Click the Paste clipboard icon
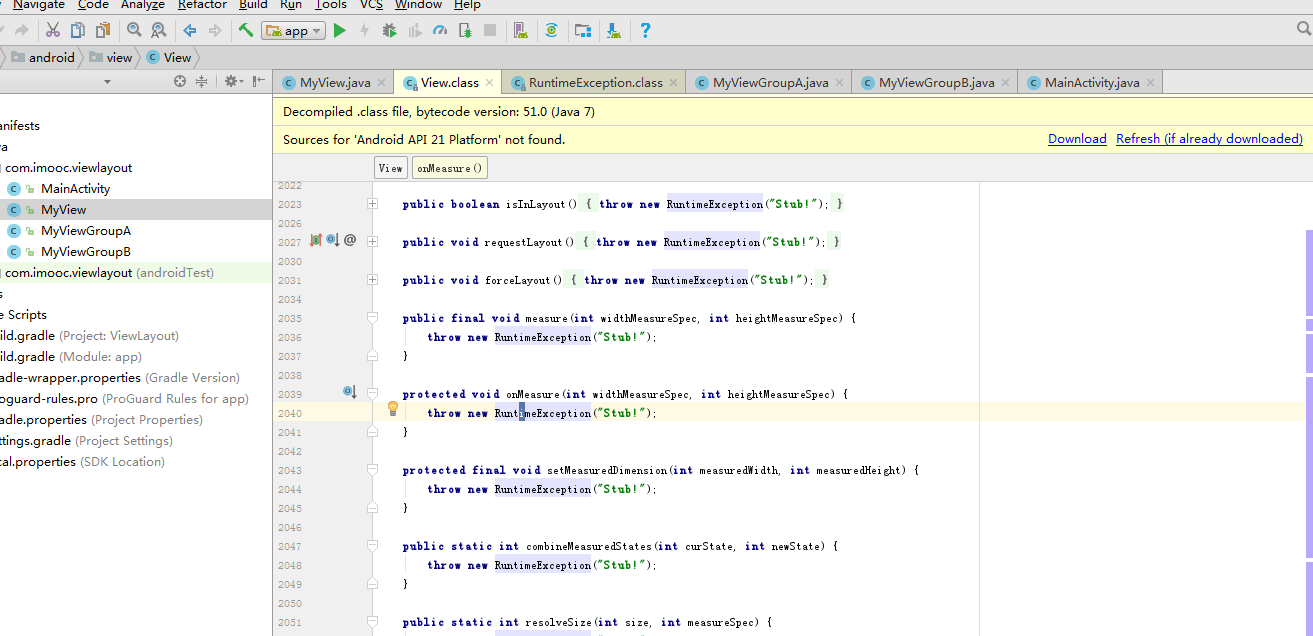The height and width of the screenshot is (636, 1313). click(101, 31)
